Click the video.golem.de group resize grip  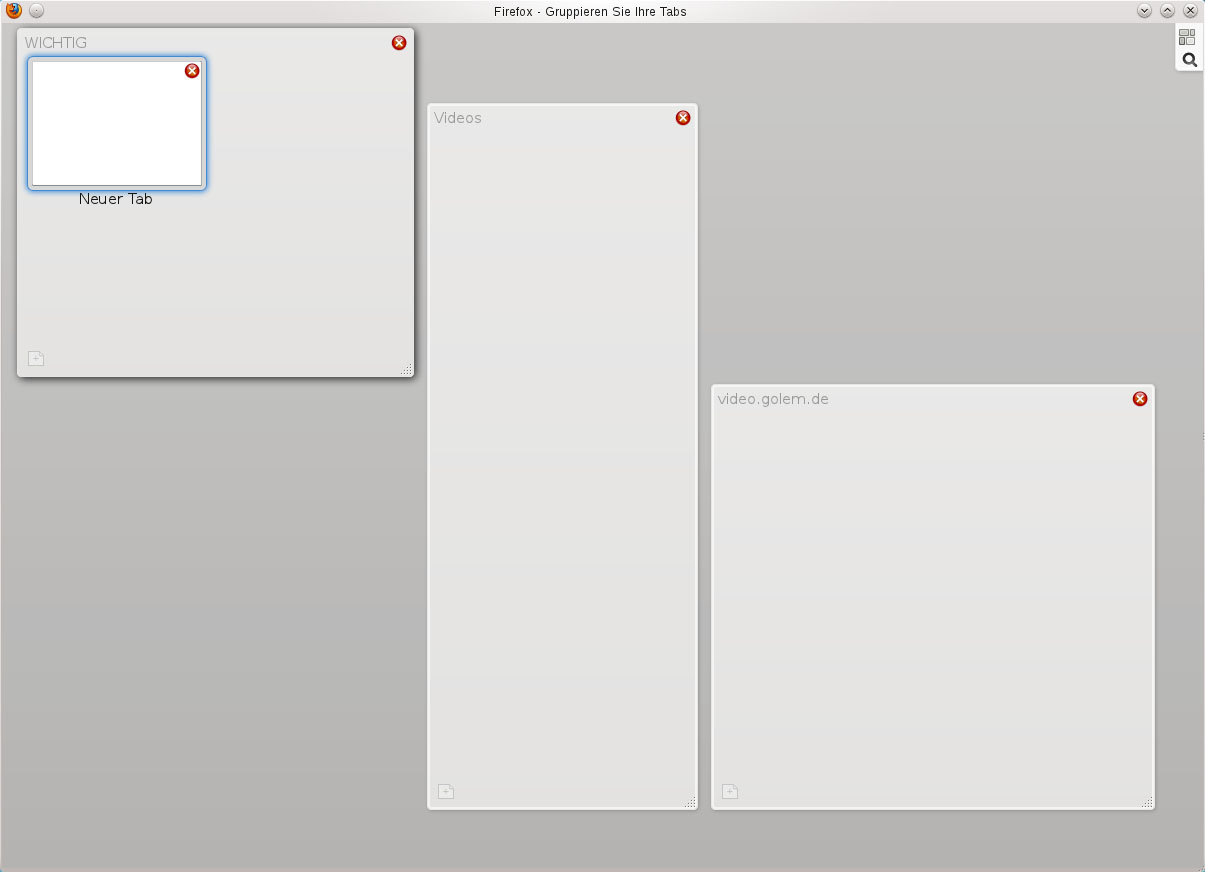[x=1147, y=803]
